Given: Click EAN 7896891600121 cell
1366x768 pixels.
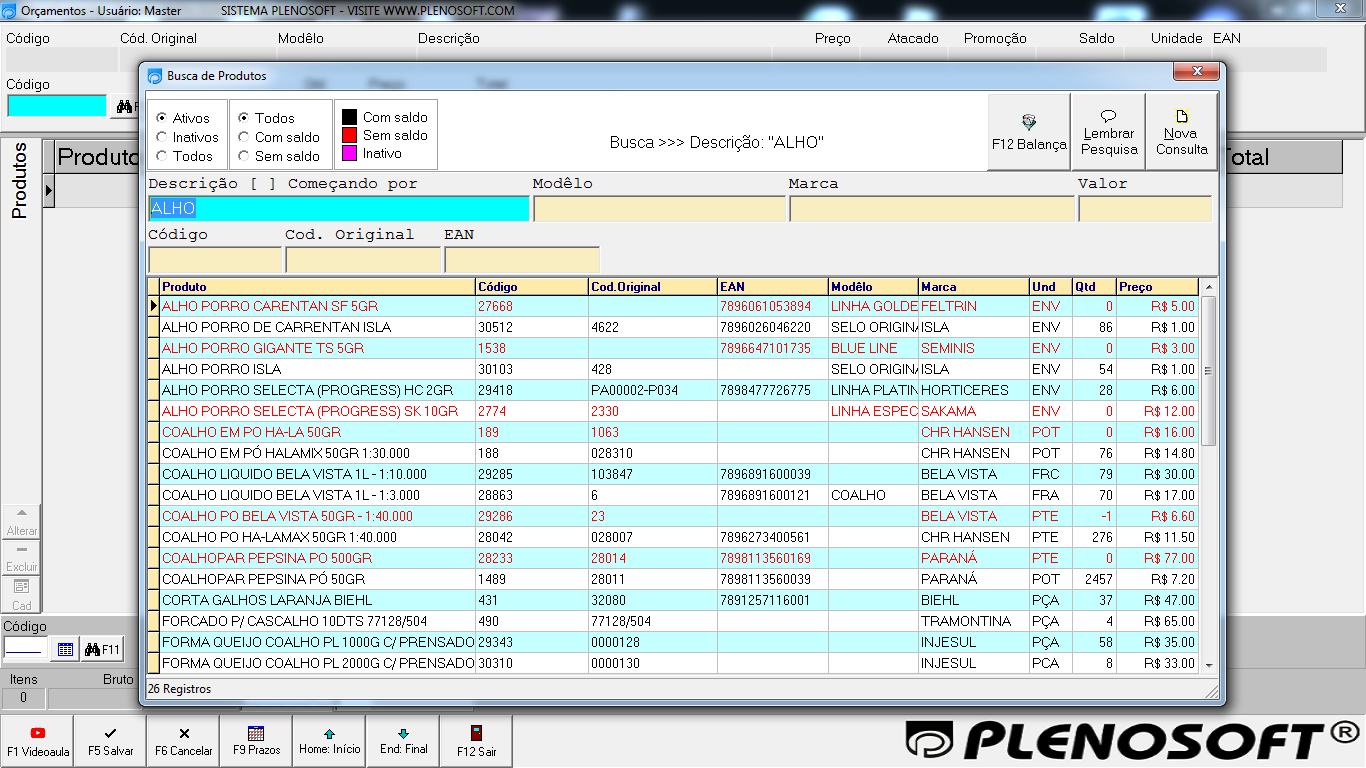Looking at the screenshot, I should tap(773, 495).
